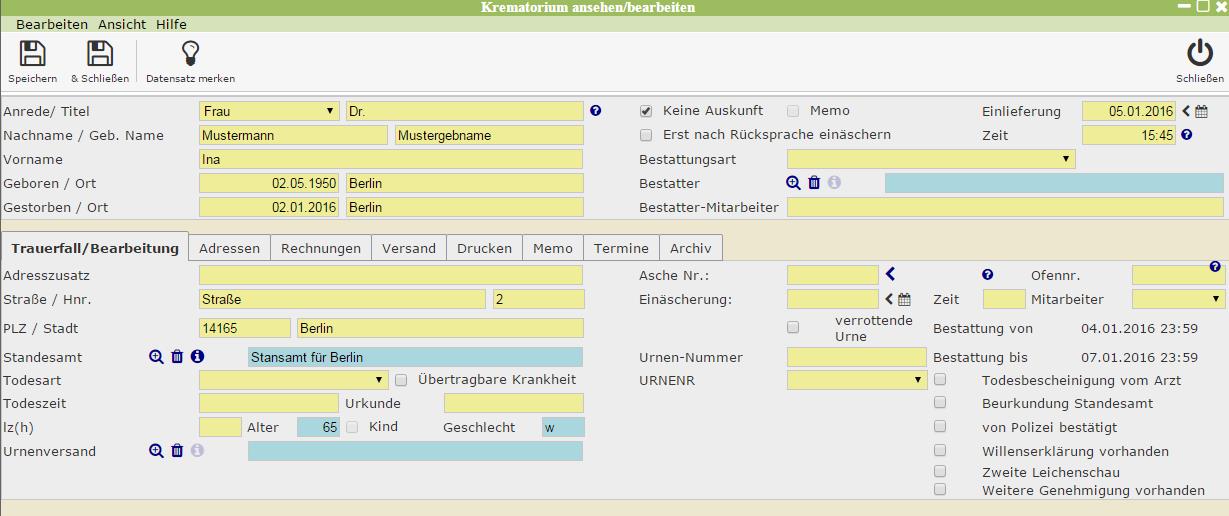
Task: Click the trash icon next to Standesamt
Action: pos(177,357)
